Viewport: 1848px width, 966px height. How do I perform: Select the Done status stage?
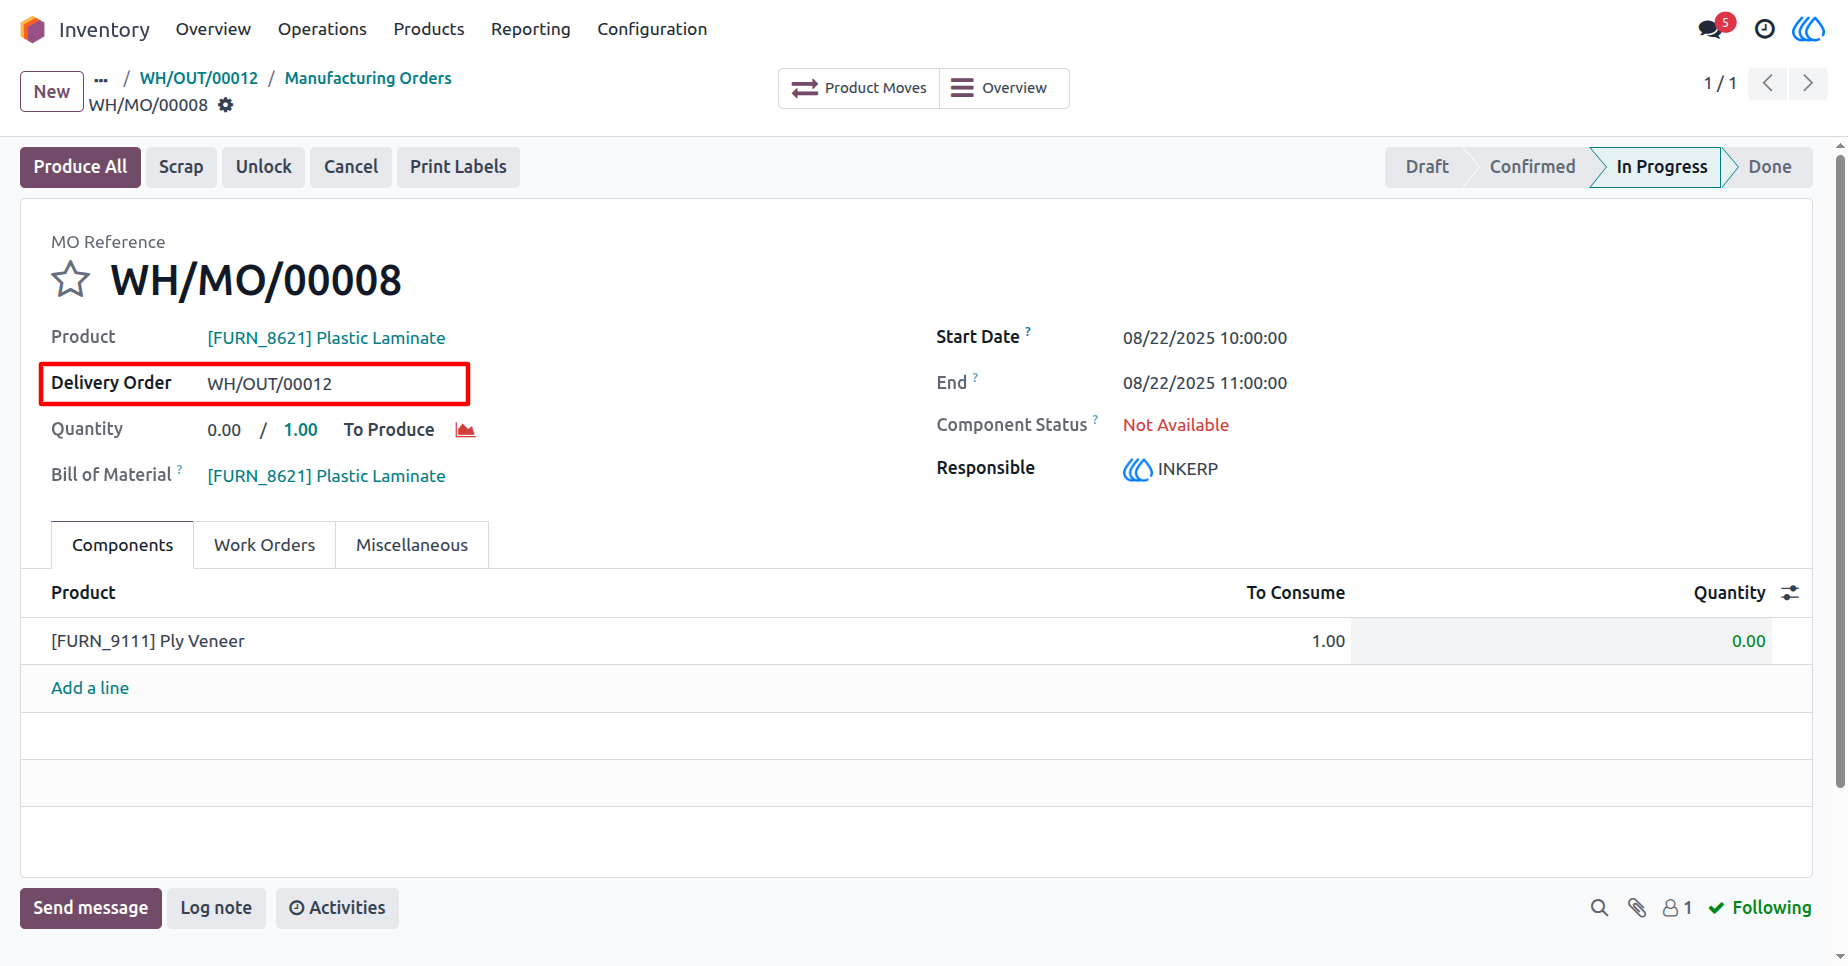[x=1769, y=167]
